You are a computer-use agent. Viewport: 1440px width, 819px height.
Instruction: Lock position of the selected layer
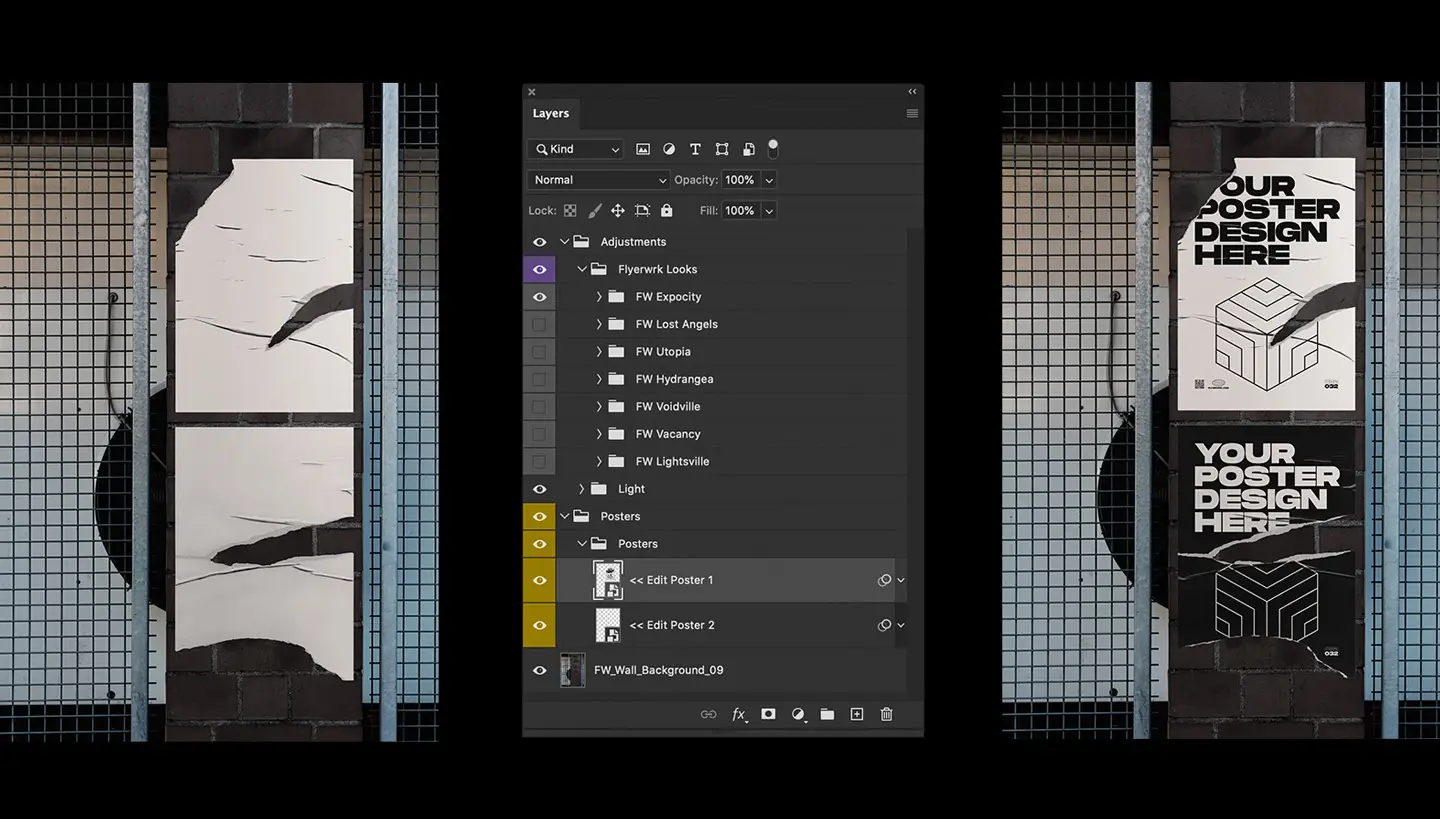618,210
